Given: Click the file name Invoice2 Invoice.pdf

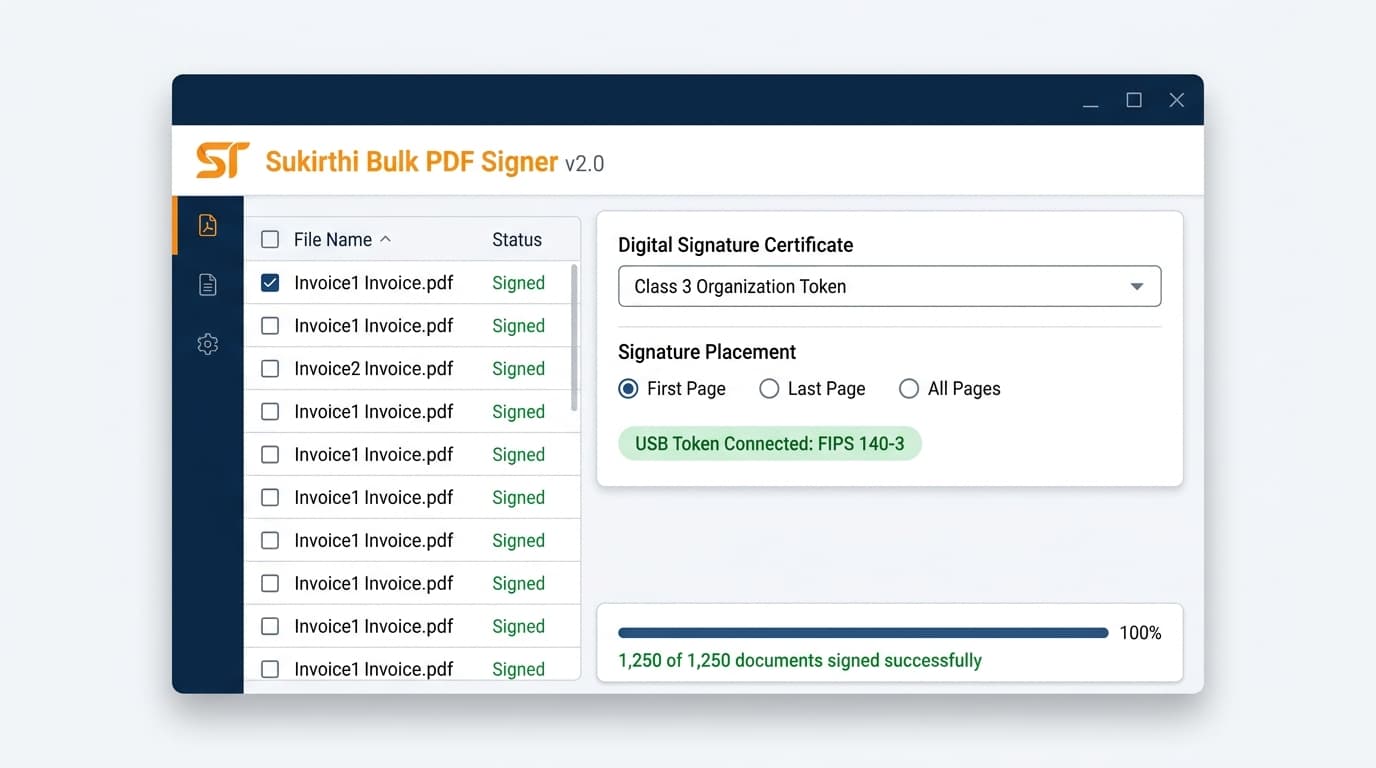Looking at the screenshot, I should pos(374,369).
